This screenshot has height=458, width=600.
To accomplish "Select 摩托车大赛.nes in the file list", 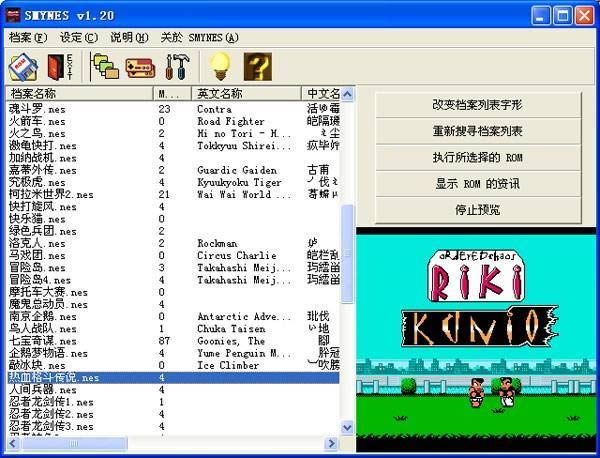I will [48, 292].
